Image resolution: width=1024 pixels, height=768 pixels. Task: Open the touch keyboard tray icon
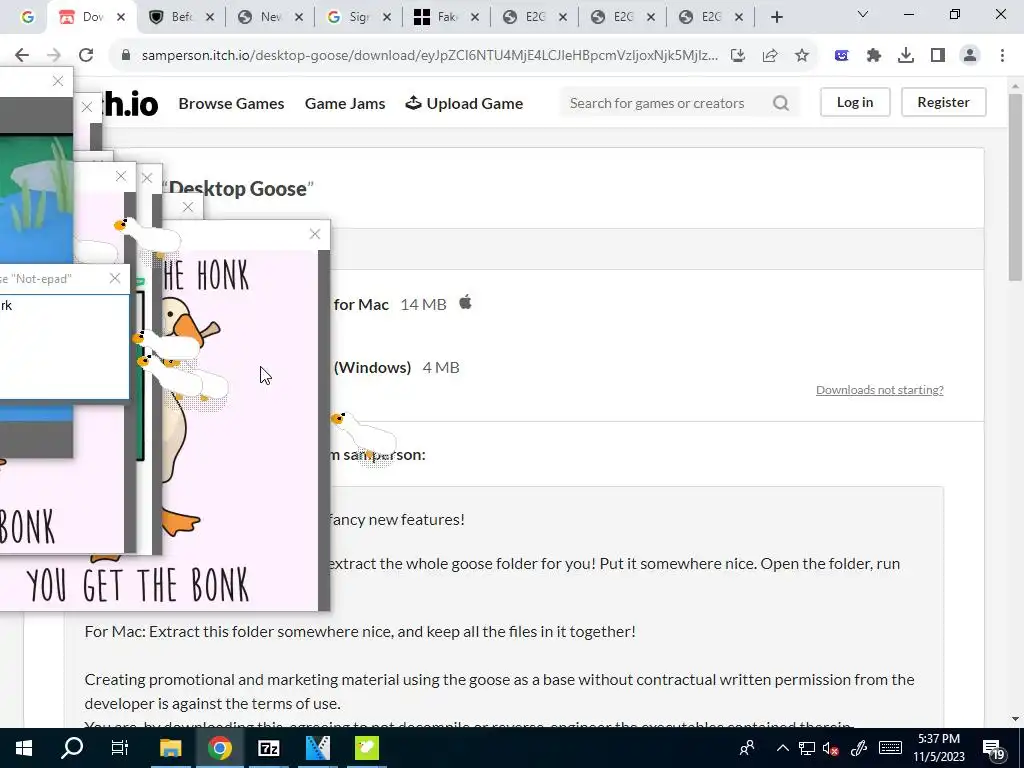[890, 748]
